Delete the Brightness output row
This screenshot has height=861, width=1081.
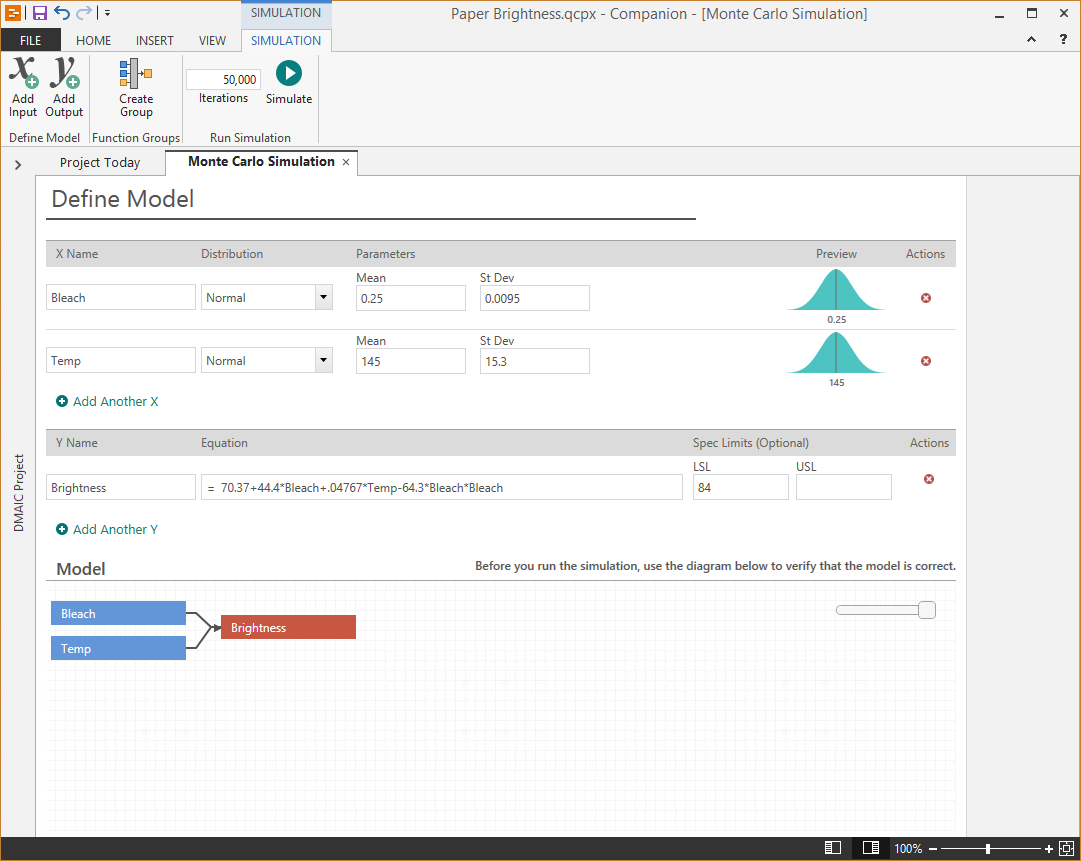point(929,479)
